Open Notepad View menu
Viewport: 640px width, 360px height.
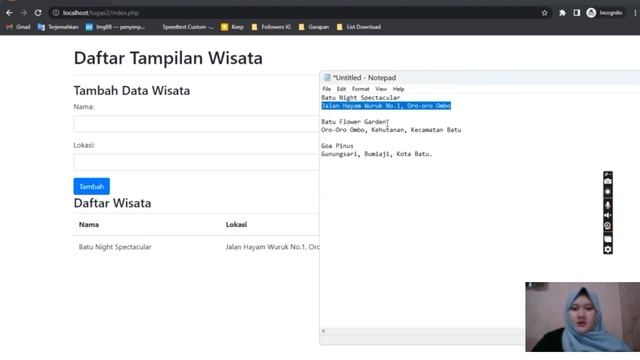[381, 89]
